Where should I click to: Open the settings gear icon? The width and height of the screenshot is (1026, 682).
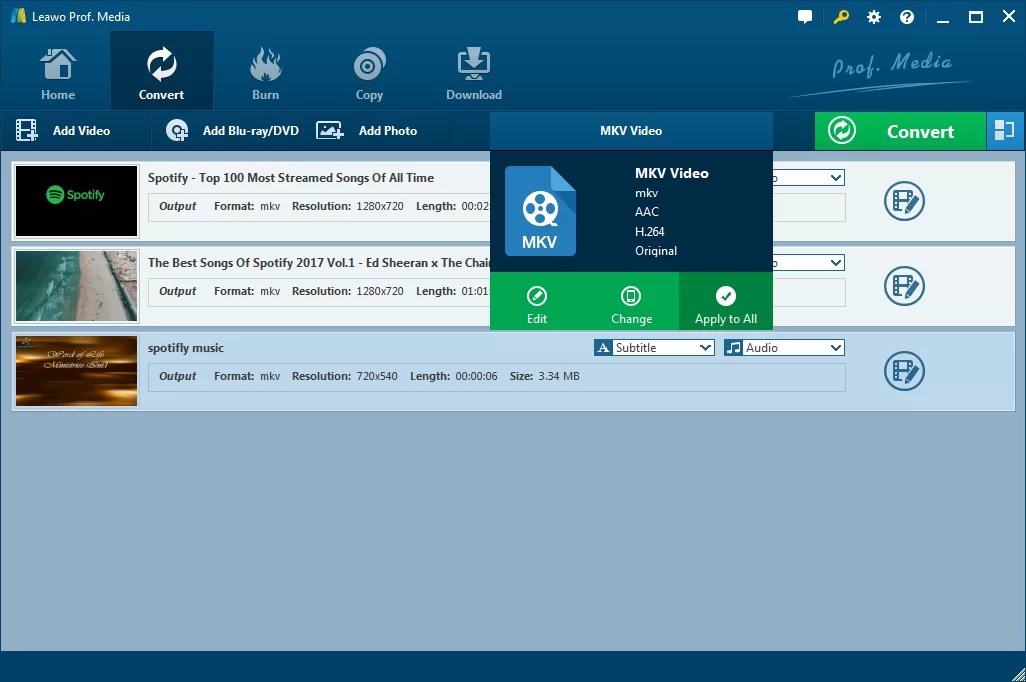874,17
